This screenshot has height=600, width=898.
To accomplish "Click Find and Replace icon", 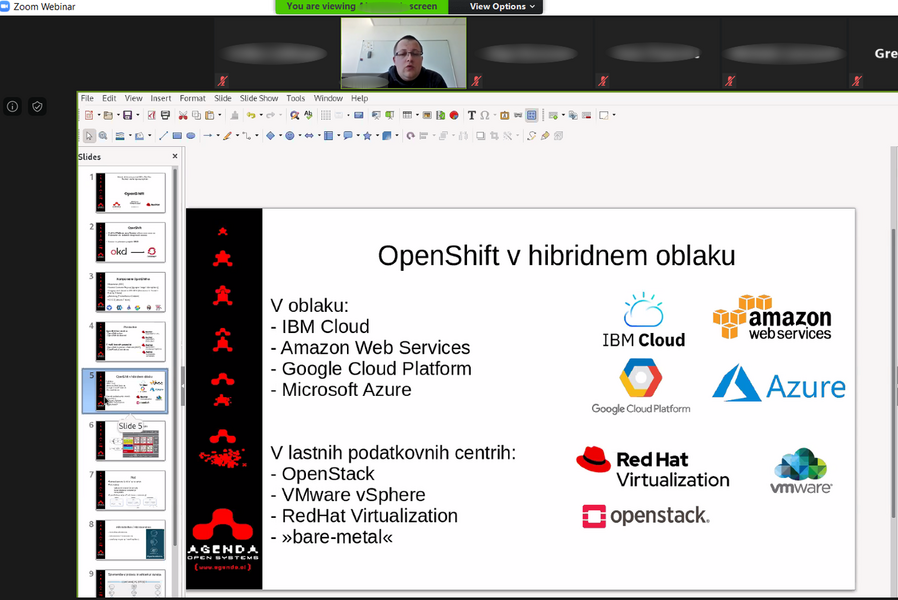I will click(294, 115).
